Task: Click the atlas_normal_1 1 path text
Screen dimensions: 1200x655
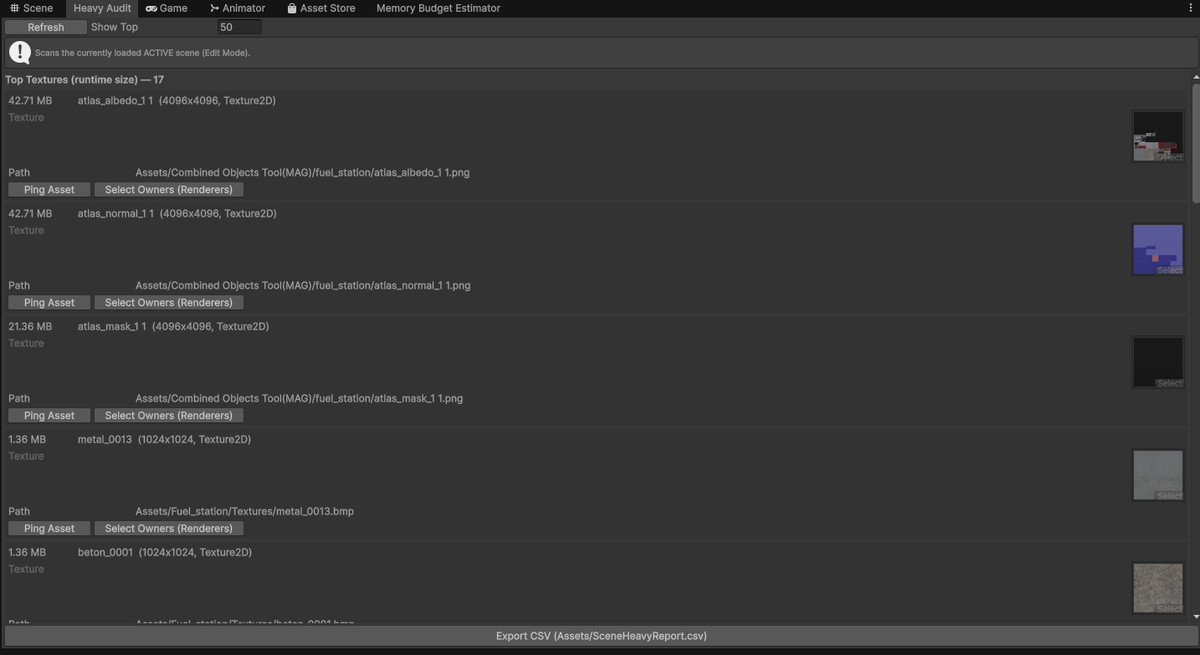Action: [303, 285]
